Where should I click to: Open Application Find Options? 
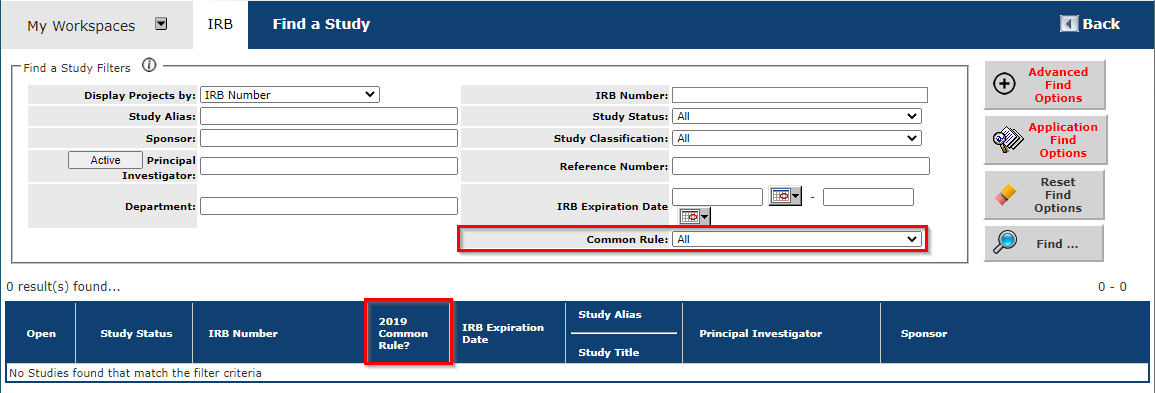pyautogui.click(x=1045, y=140)
